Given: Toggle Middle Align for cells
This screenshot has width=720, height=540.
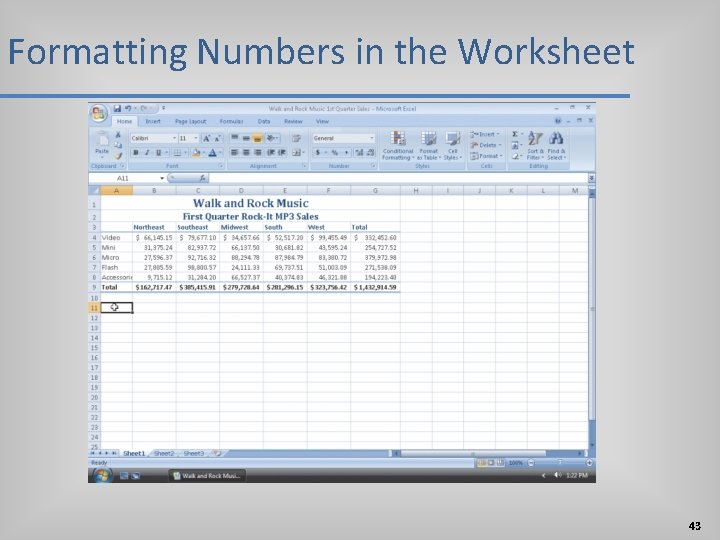Looking at the screenshot, I should pyautogui.click(x=246, y=138).
